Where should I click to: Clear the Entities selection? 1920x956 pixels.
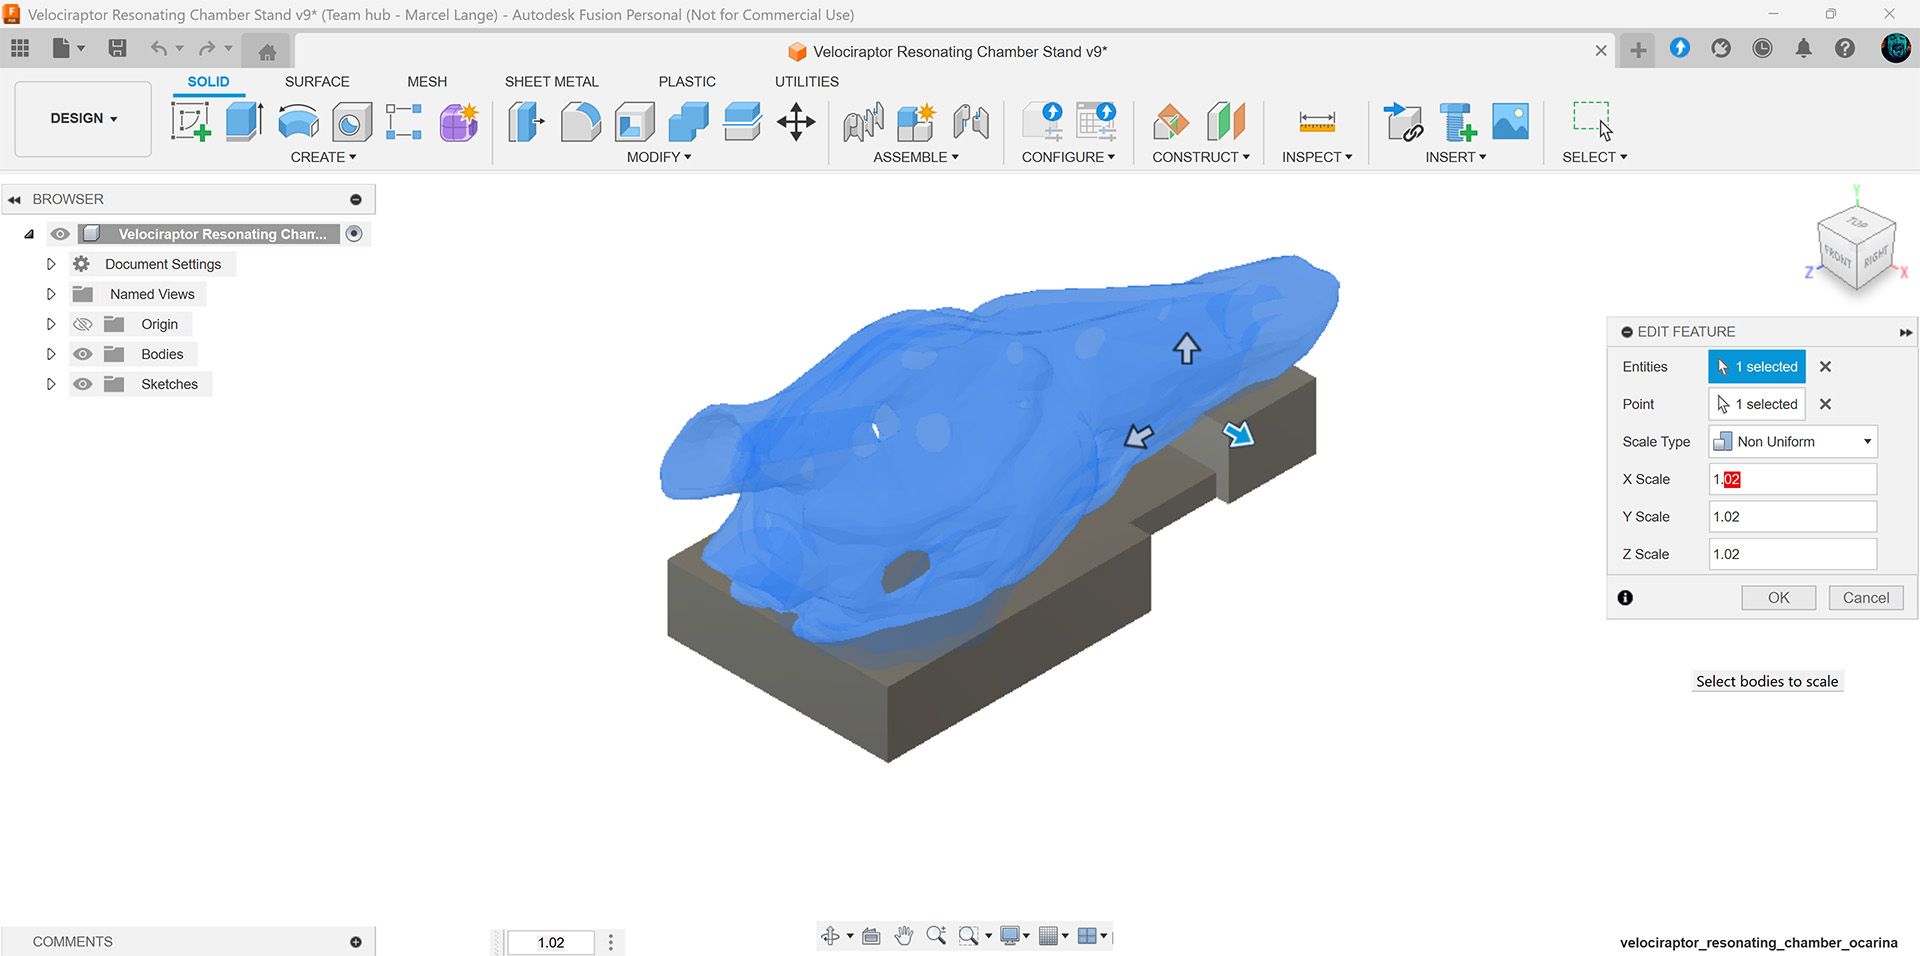[1825, 367]
